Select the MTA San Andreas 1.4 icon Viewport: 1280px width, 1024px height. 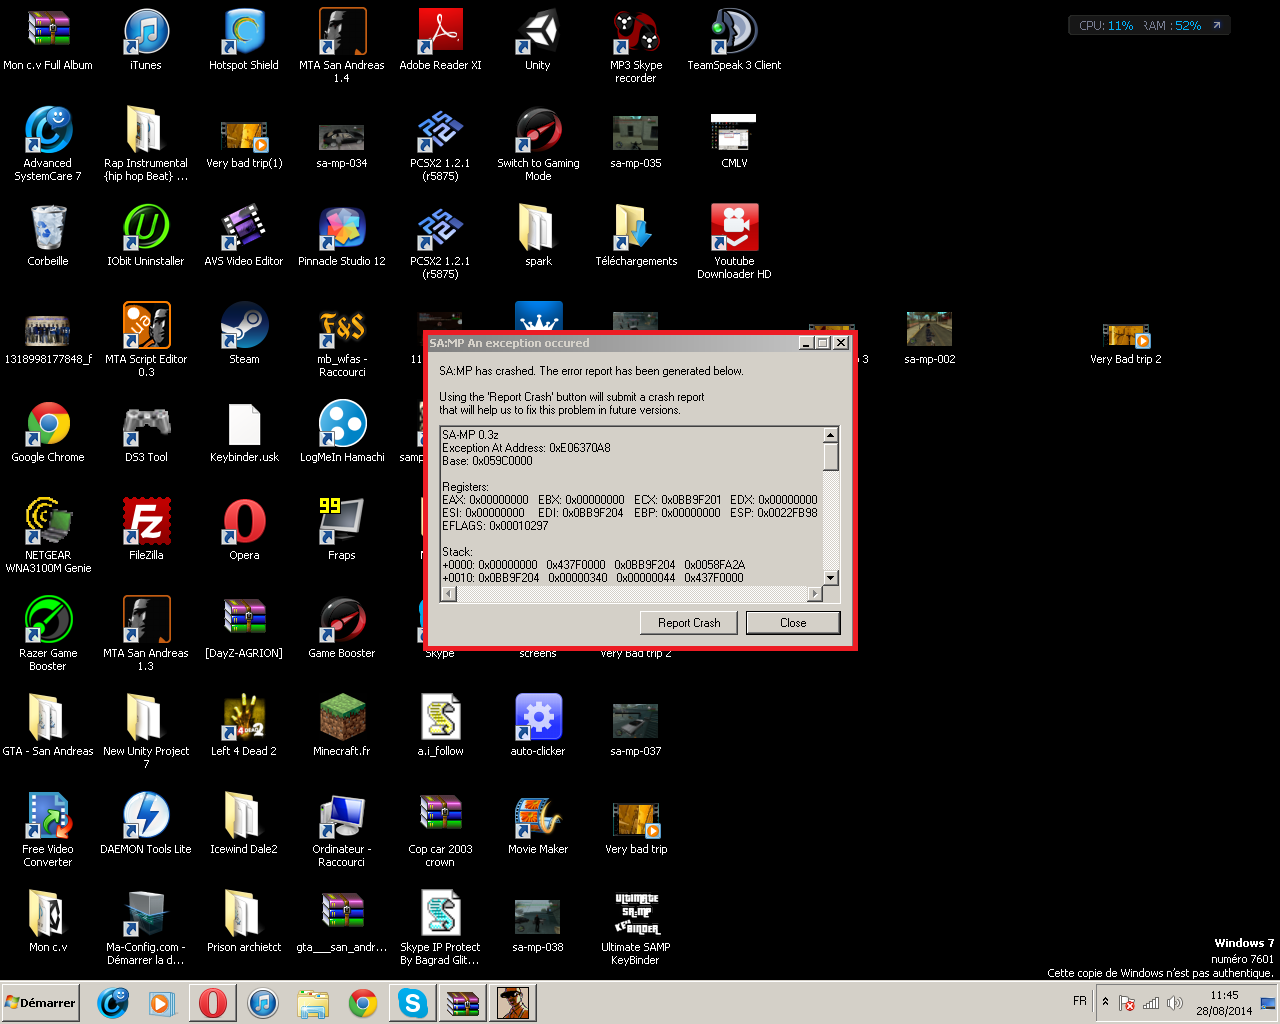342,46
